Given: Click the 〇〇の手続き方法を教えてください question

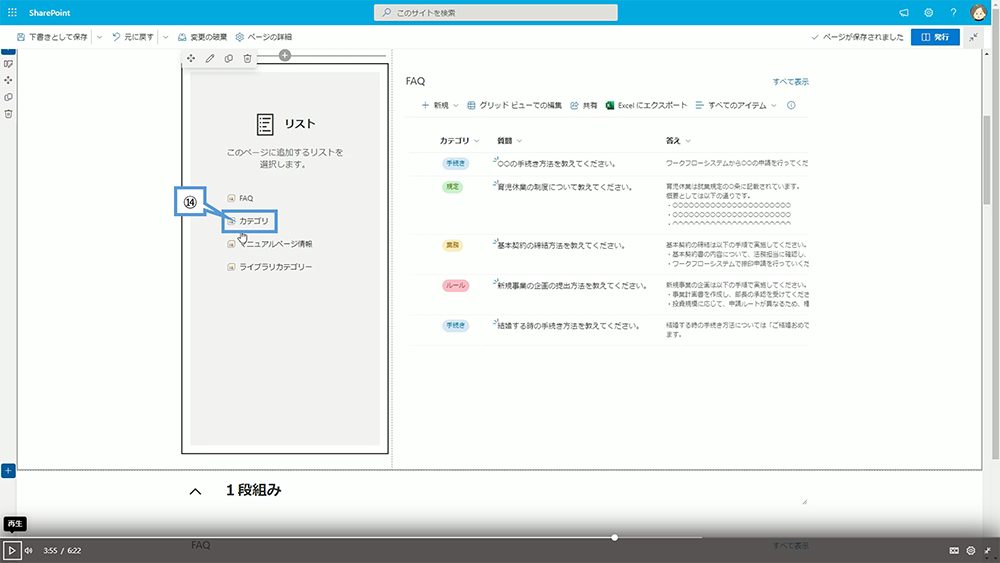Looking at the screenshot, I should 556,164.
